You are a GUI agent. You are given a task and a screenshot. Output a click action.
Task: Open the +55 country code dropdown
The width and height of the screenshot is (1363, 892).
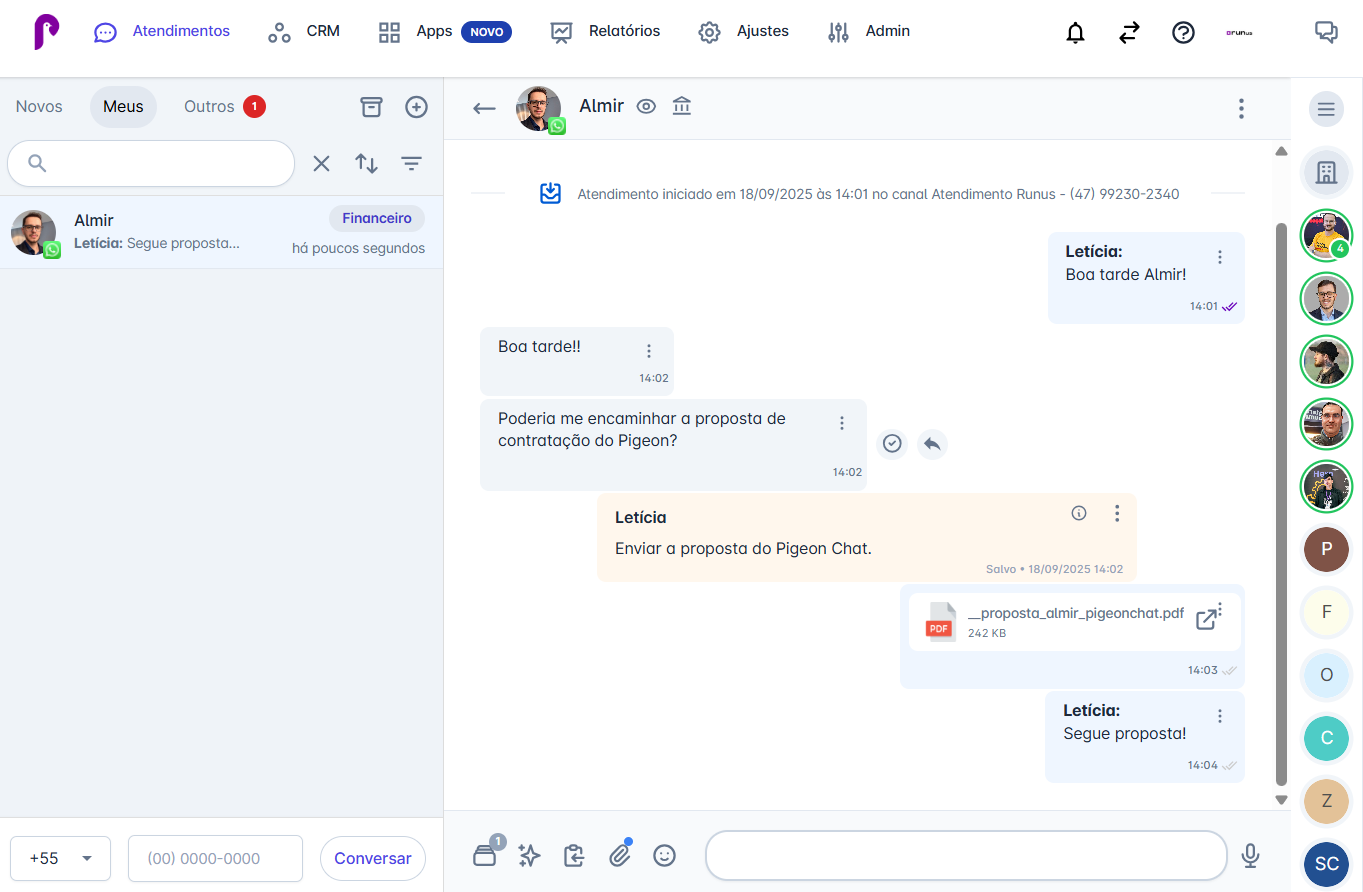tap(60, 858)
